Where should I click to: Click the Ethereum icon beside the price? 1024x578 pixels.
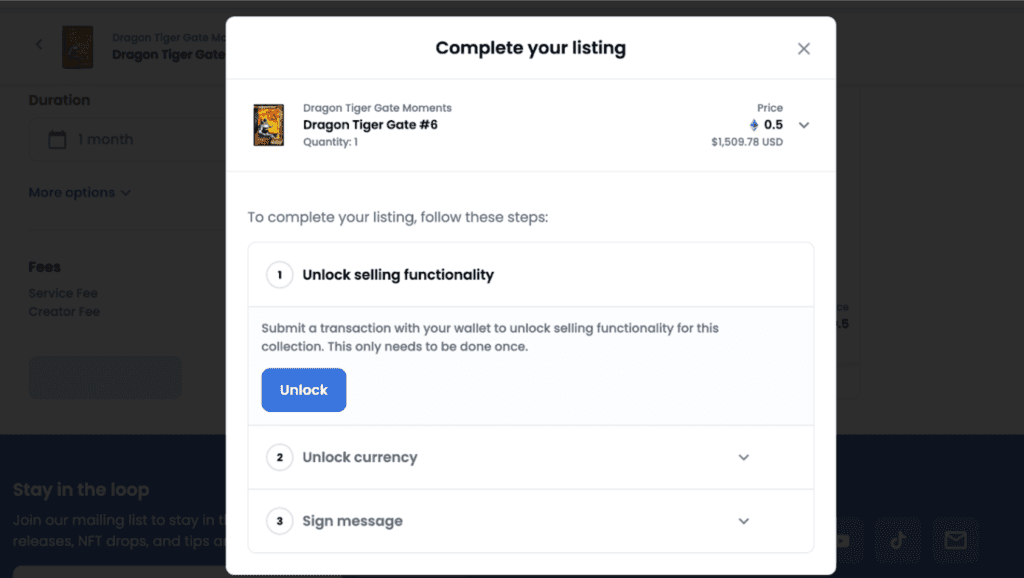pyautogui.click(x=754, y=125)
